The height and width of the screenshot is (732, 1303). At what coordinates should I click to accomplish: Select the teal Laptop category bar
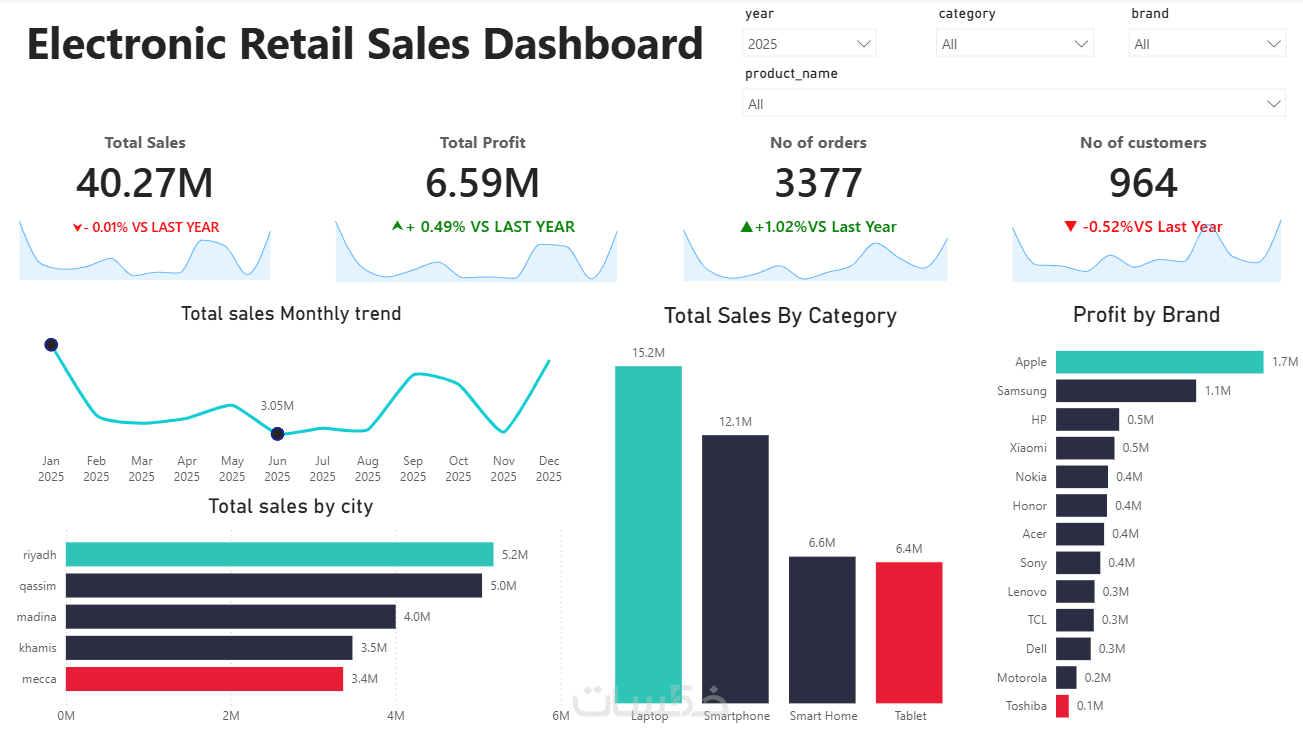coord(648,534)
